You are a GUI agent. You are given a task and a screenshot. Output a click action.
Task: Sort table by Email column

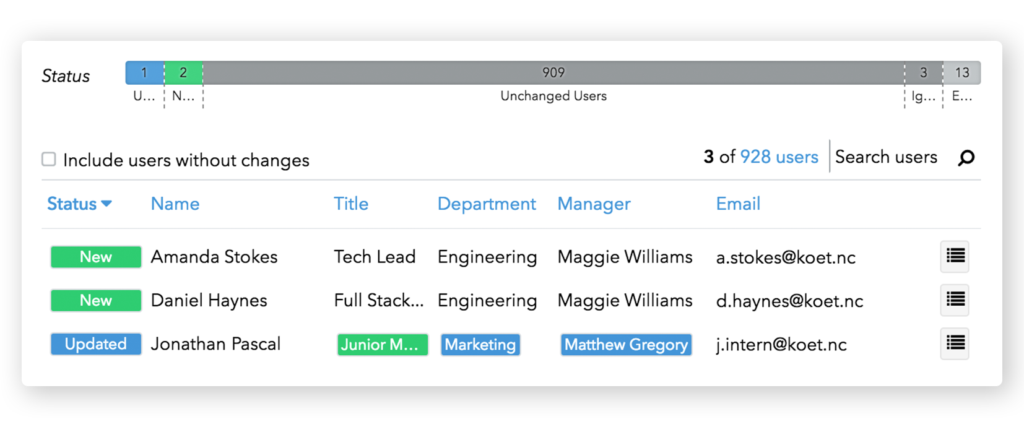[x=738, y=204]
